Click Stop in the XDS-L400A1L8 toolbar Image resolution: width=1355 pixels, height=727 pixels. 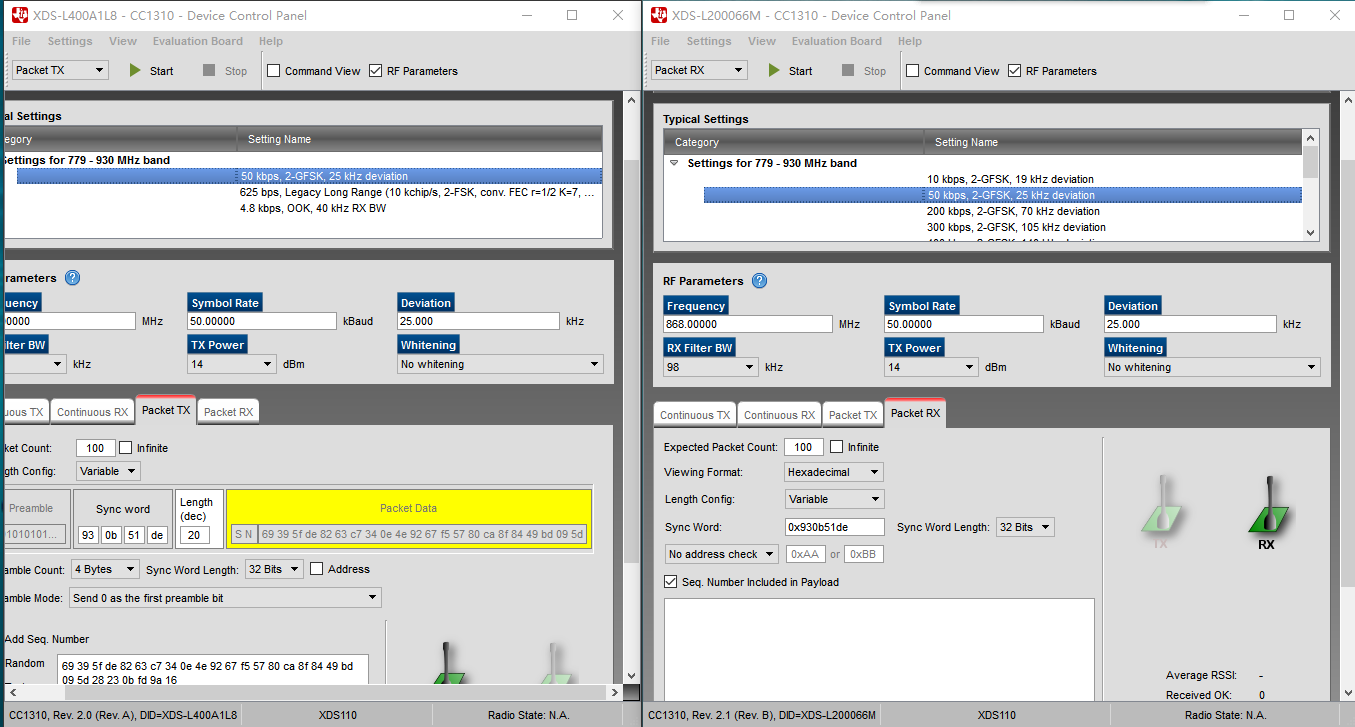(x=225, y=71)
